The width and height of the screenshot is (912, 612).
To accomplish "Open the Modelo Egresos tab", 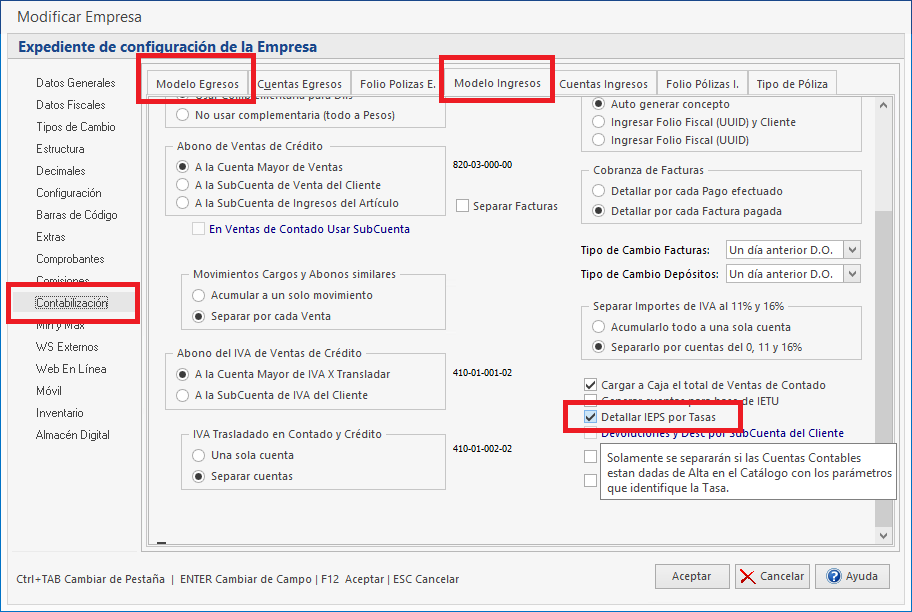I will [197, 84].
